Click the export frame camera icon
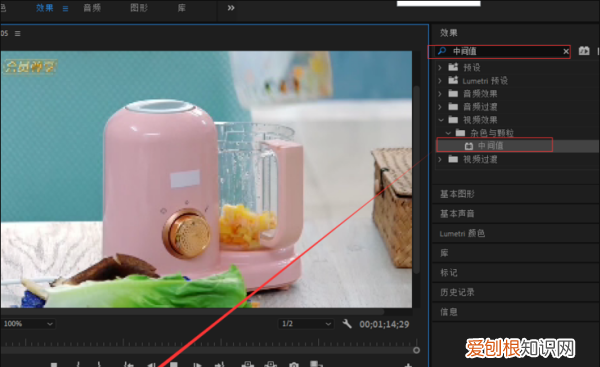 294,365
